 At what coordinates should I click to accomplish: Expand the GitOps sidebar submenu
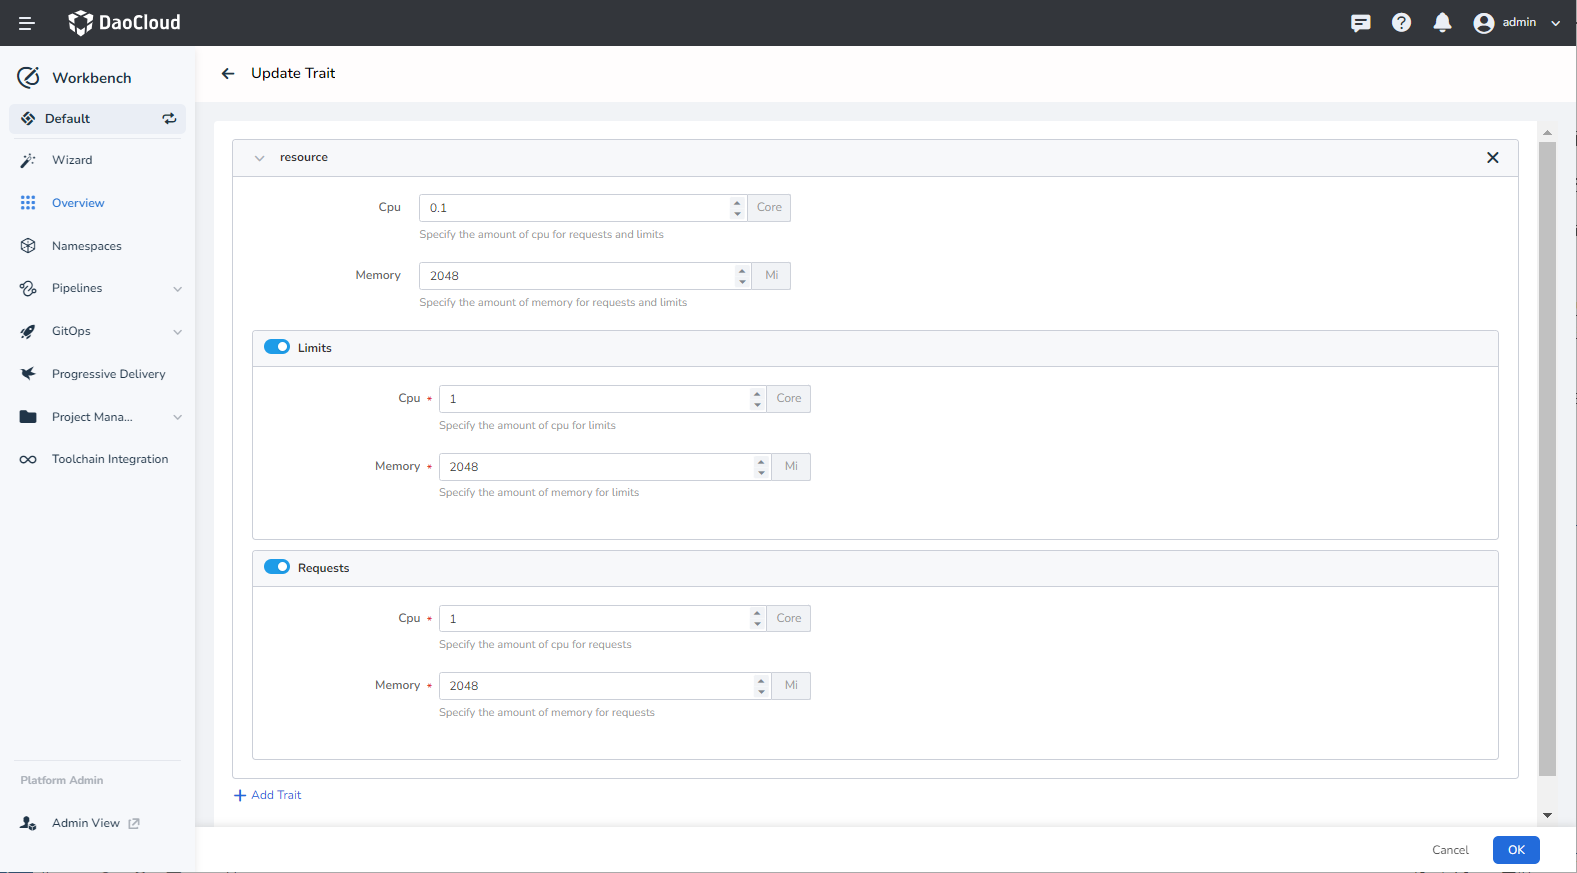pyautogui.click(x=177, y=332)
